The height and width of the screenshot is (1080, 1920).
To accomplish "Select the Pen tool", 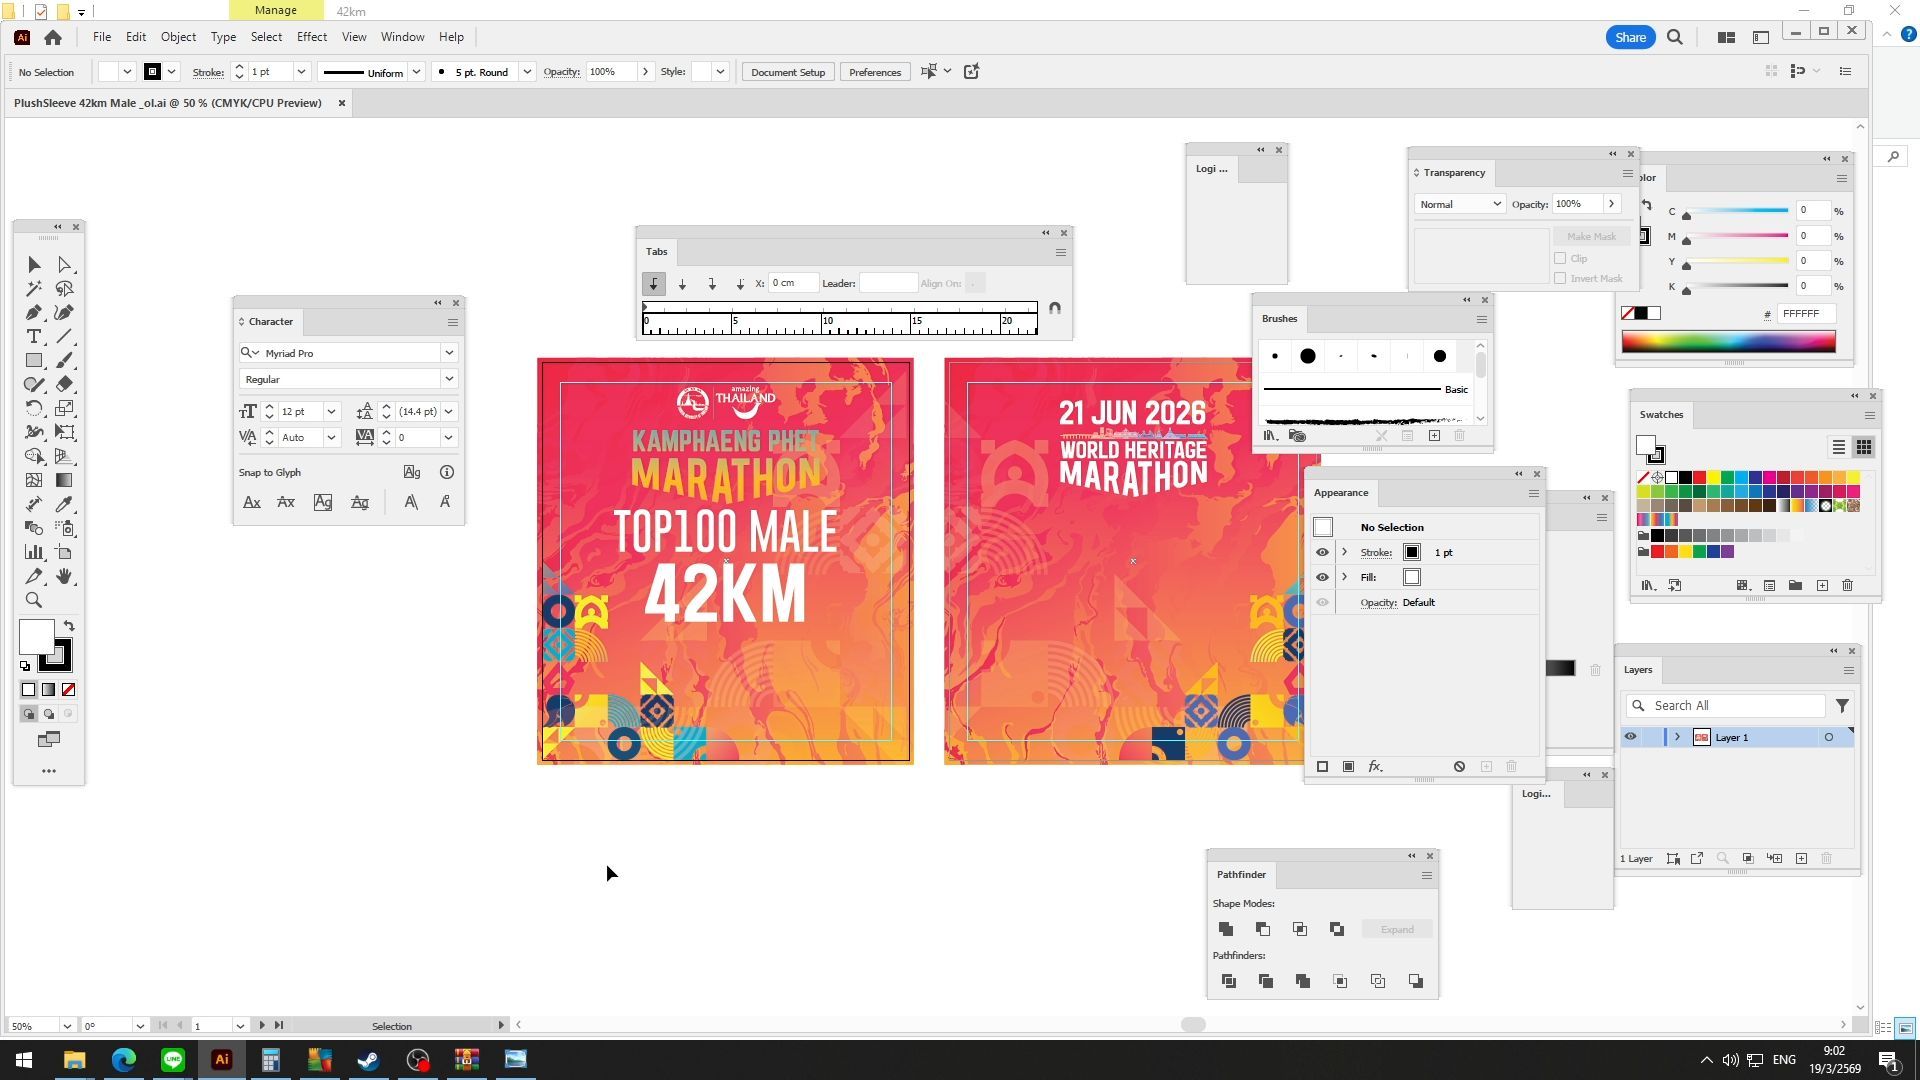I will (x=34, y=313).
